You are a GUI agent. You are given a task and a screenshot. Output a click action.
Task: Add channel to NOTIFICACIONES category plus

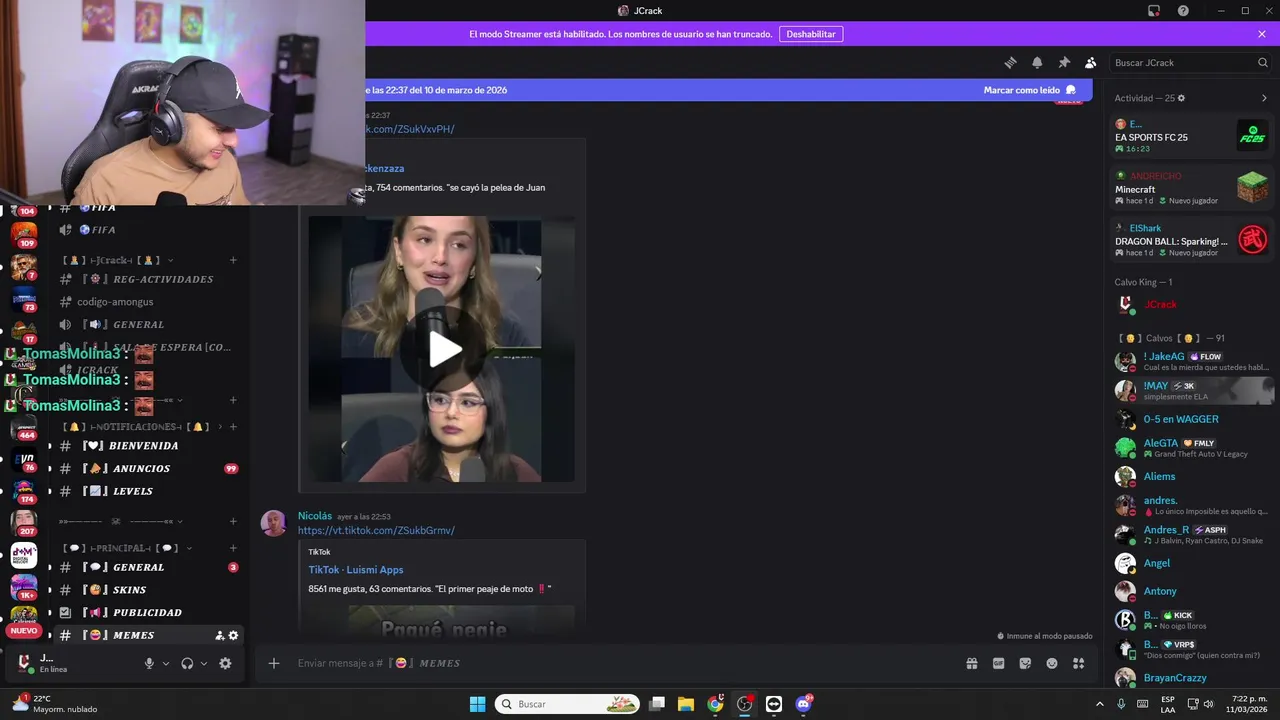pos(233,427)
